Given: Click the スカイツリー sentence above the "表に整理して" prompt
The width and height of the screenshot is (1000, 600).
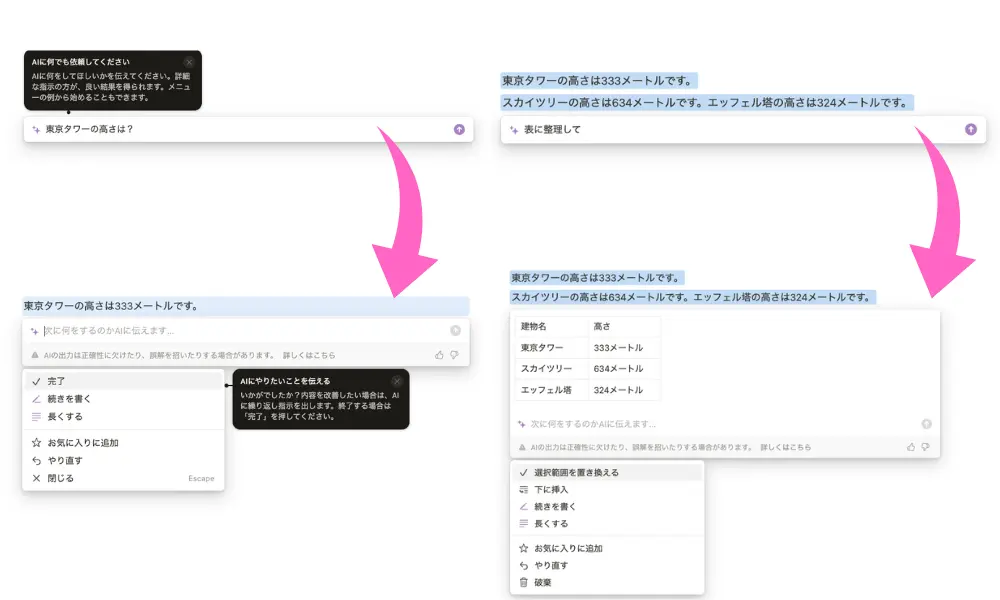Looking at the screenshot, I should [707, 103].
